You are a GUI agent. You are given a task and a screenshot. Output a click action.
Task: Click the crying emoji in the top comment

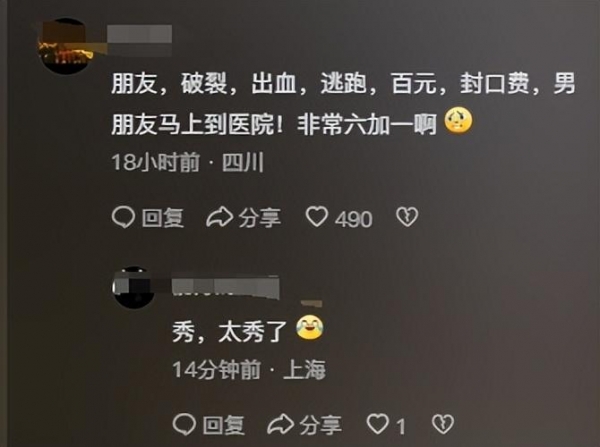pyautogui.click(x=458, y=121)
